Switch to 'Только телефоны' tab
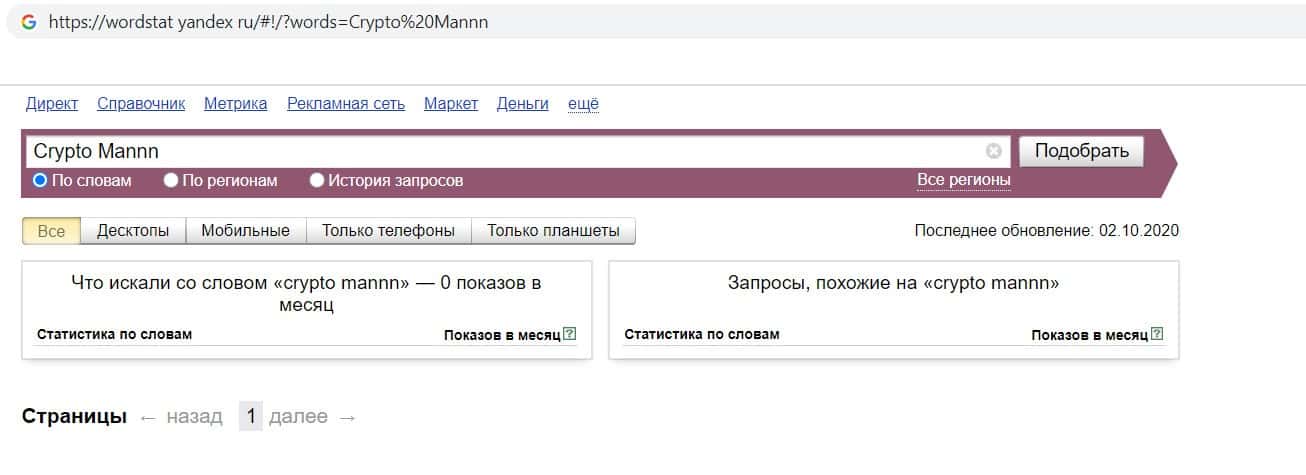Viewport: 1306px width, 475px height. click(388, 231)
